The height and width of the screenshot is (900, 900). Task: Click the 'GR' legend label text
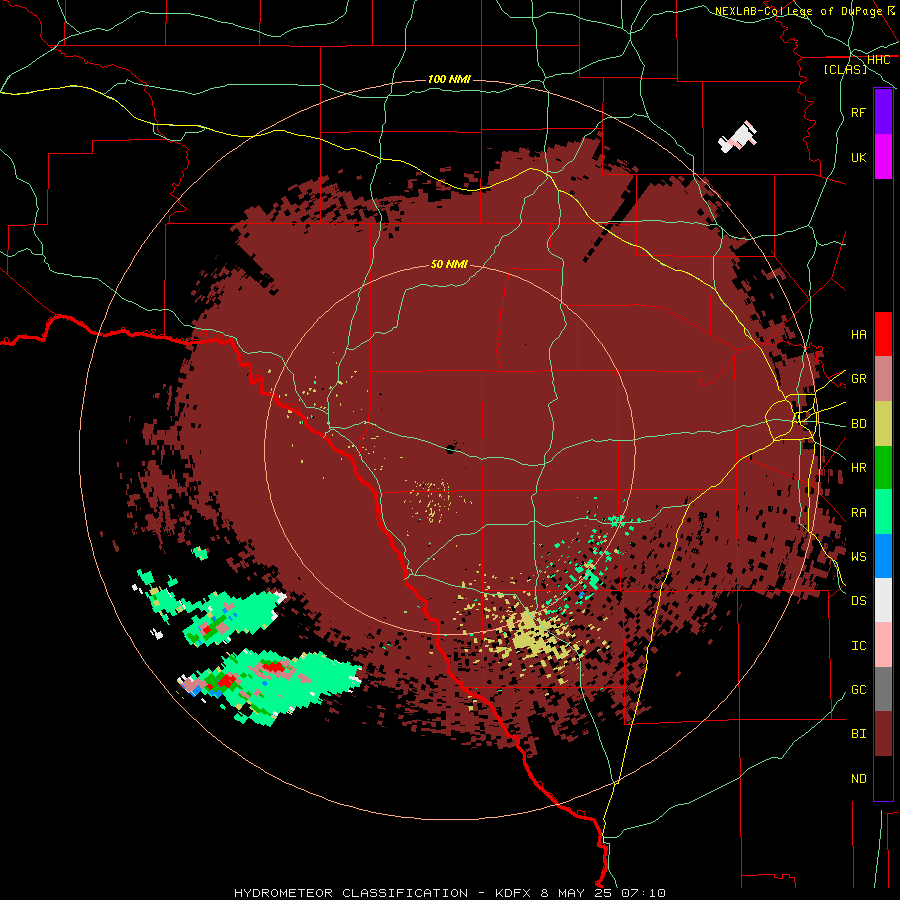click(858, 379)
